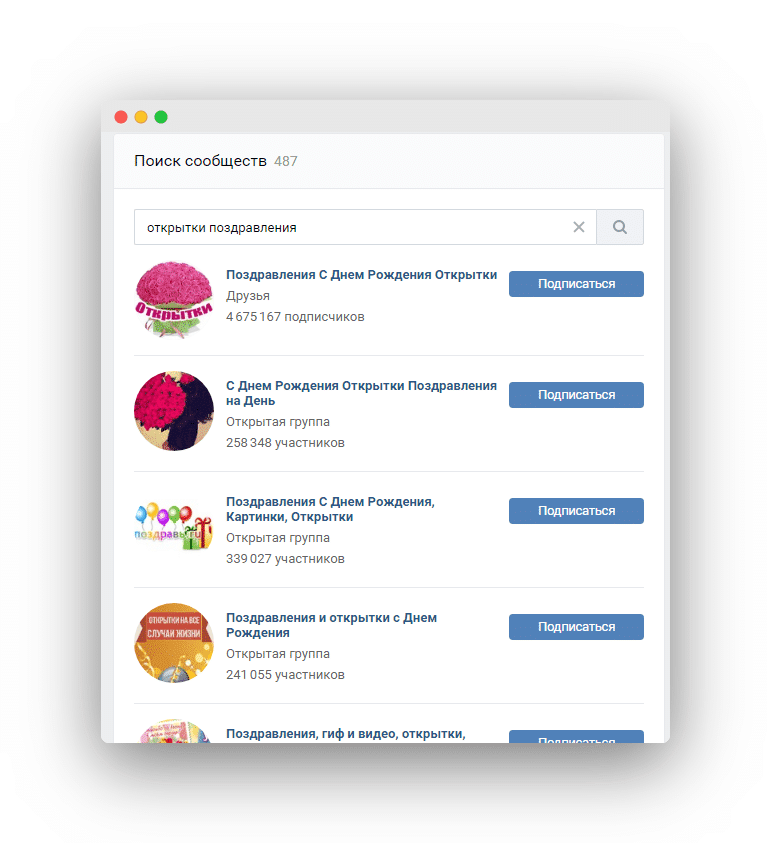Subscribe to the group with 241 055 участников
Viewport: 771px width, 843px height.
pyautogui.click(x=576, y=627)
